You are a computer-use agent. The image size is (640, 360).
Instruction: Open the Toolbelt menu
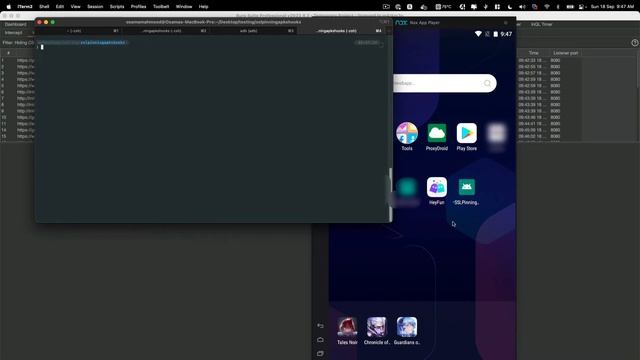click(x=161, y=7)
